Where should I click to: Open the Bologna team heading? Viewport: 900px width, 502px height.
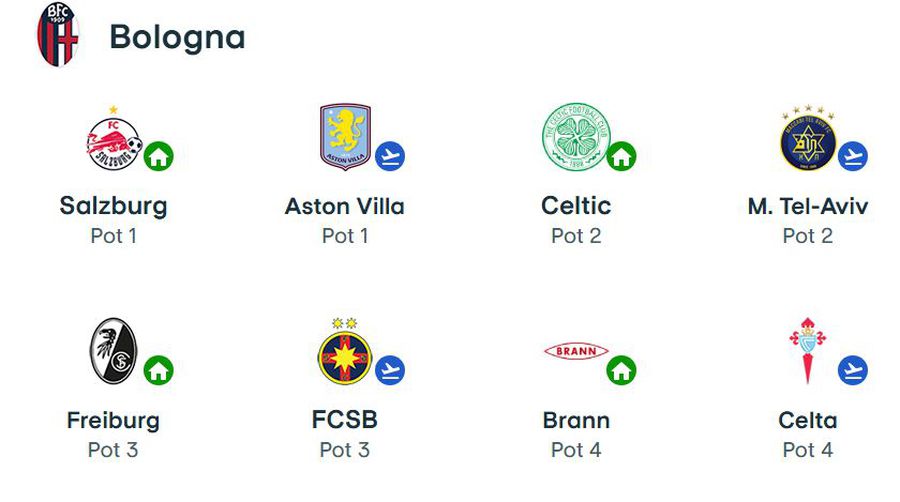[177, 38]
